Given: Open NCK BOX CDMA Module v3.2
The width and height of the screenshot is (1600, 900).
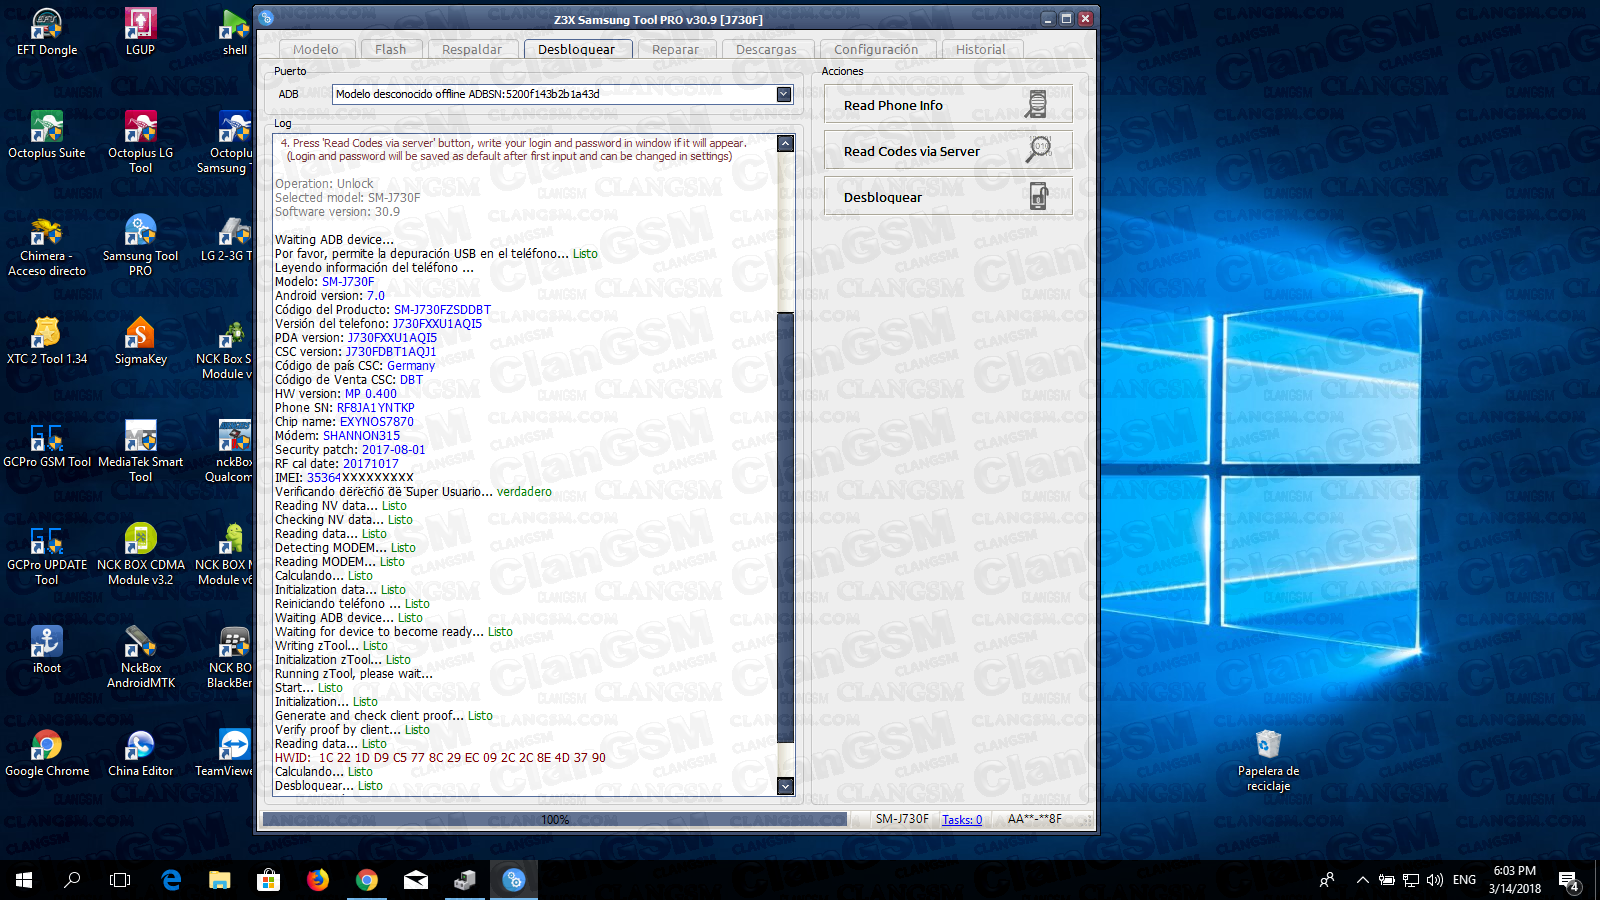Looking at the screenshot, I should 140,555.
